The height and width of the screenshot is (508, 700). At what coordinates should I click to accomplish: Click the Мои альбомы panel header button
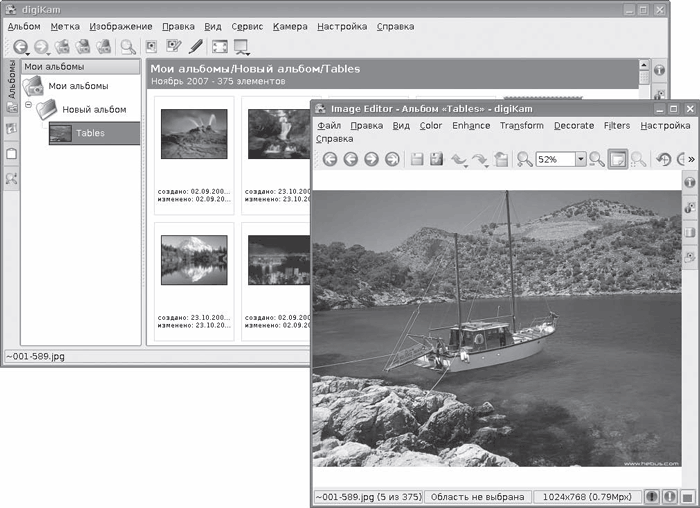point(81,67)
